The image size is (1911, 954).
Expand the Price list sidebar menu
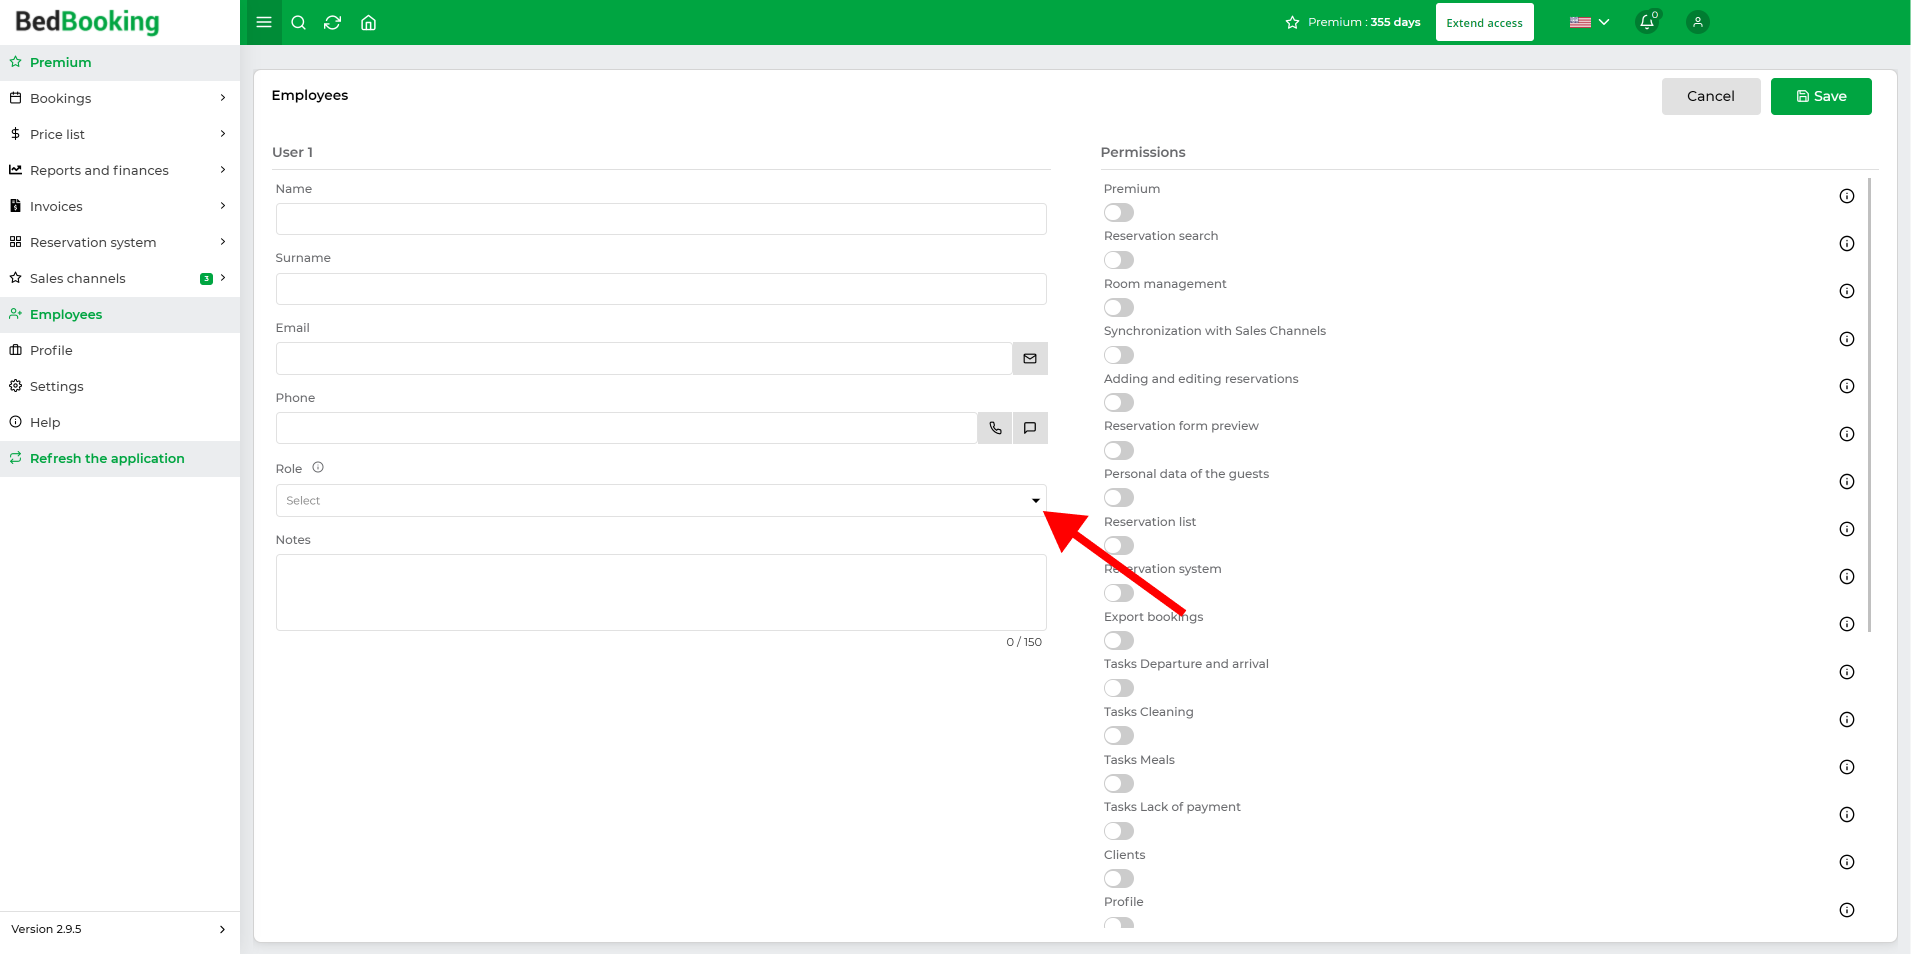[x=120, y=134]
